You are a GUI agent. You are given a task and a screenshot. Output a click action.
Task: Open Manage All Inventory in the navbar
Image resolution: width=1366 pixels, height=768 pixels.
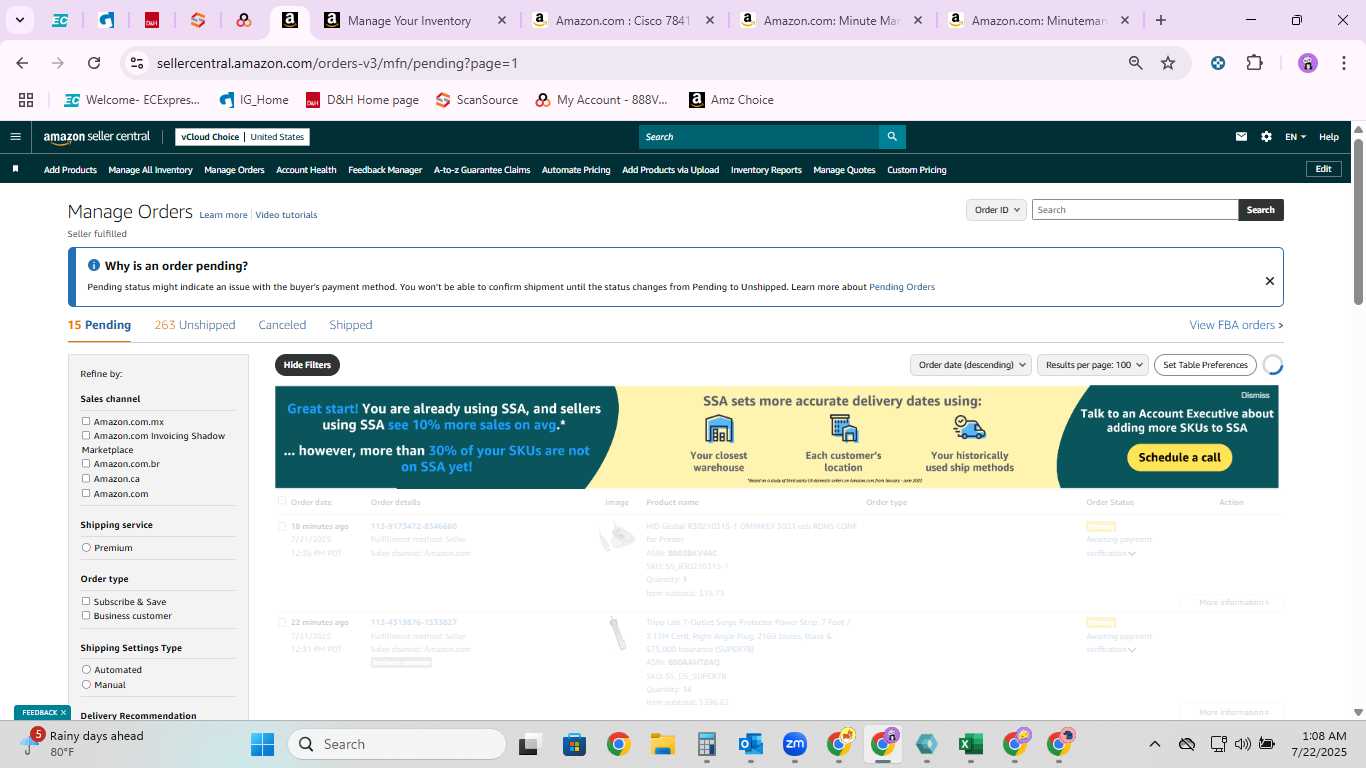pyautogui.click(x=150, y=170)
